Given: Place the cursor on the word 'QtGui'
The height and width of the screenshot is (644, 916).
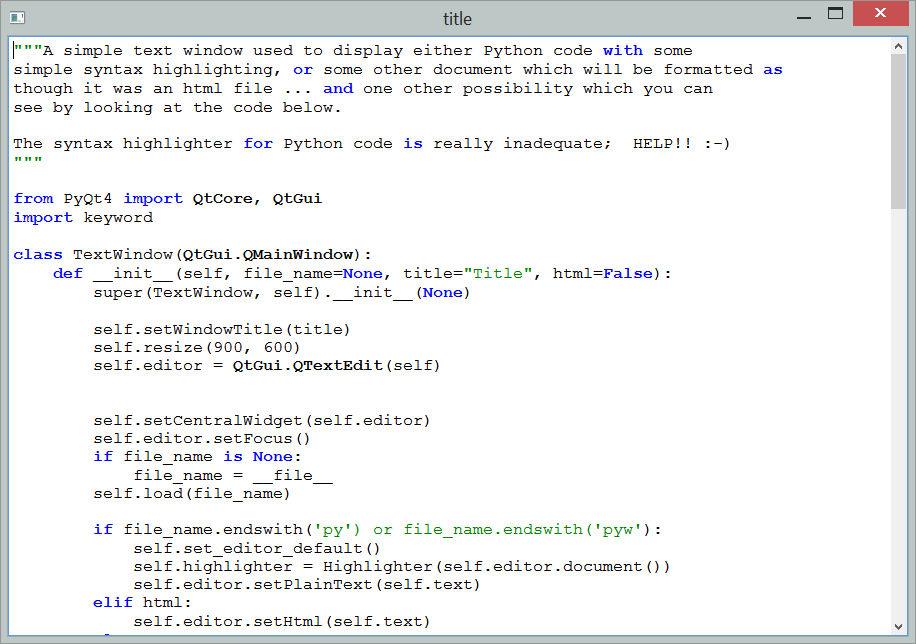Looking at the screenshot, I should tap(296, 198).
